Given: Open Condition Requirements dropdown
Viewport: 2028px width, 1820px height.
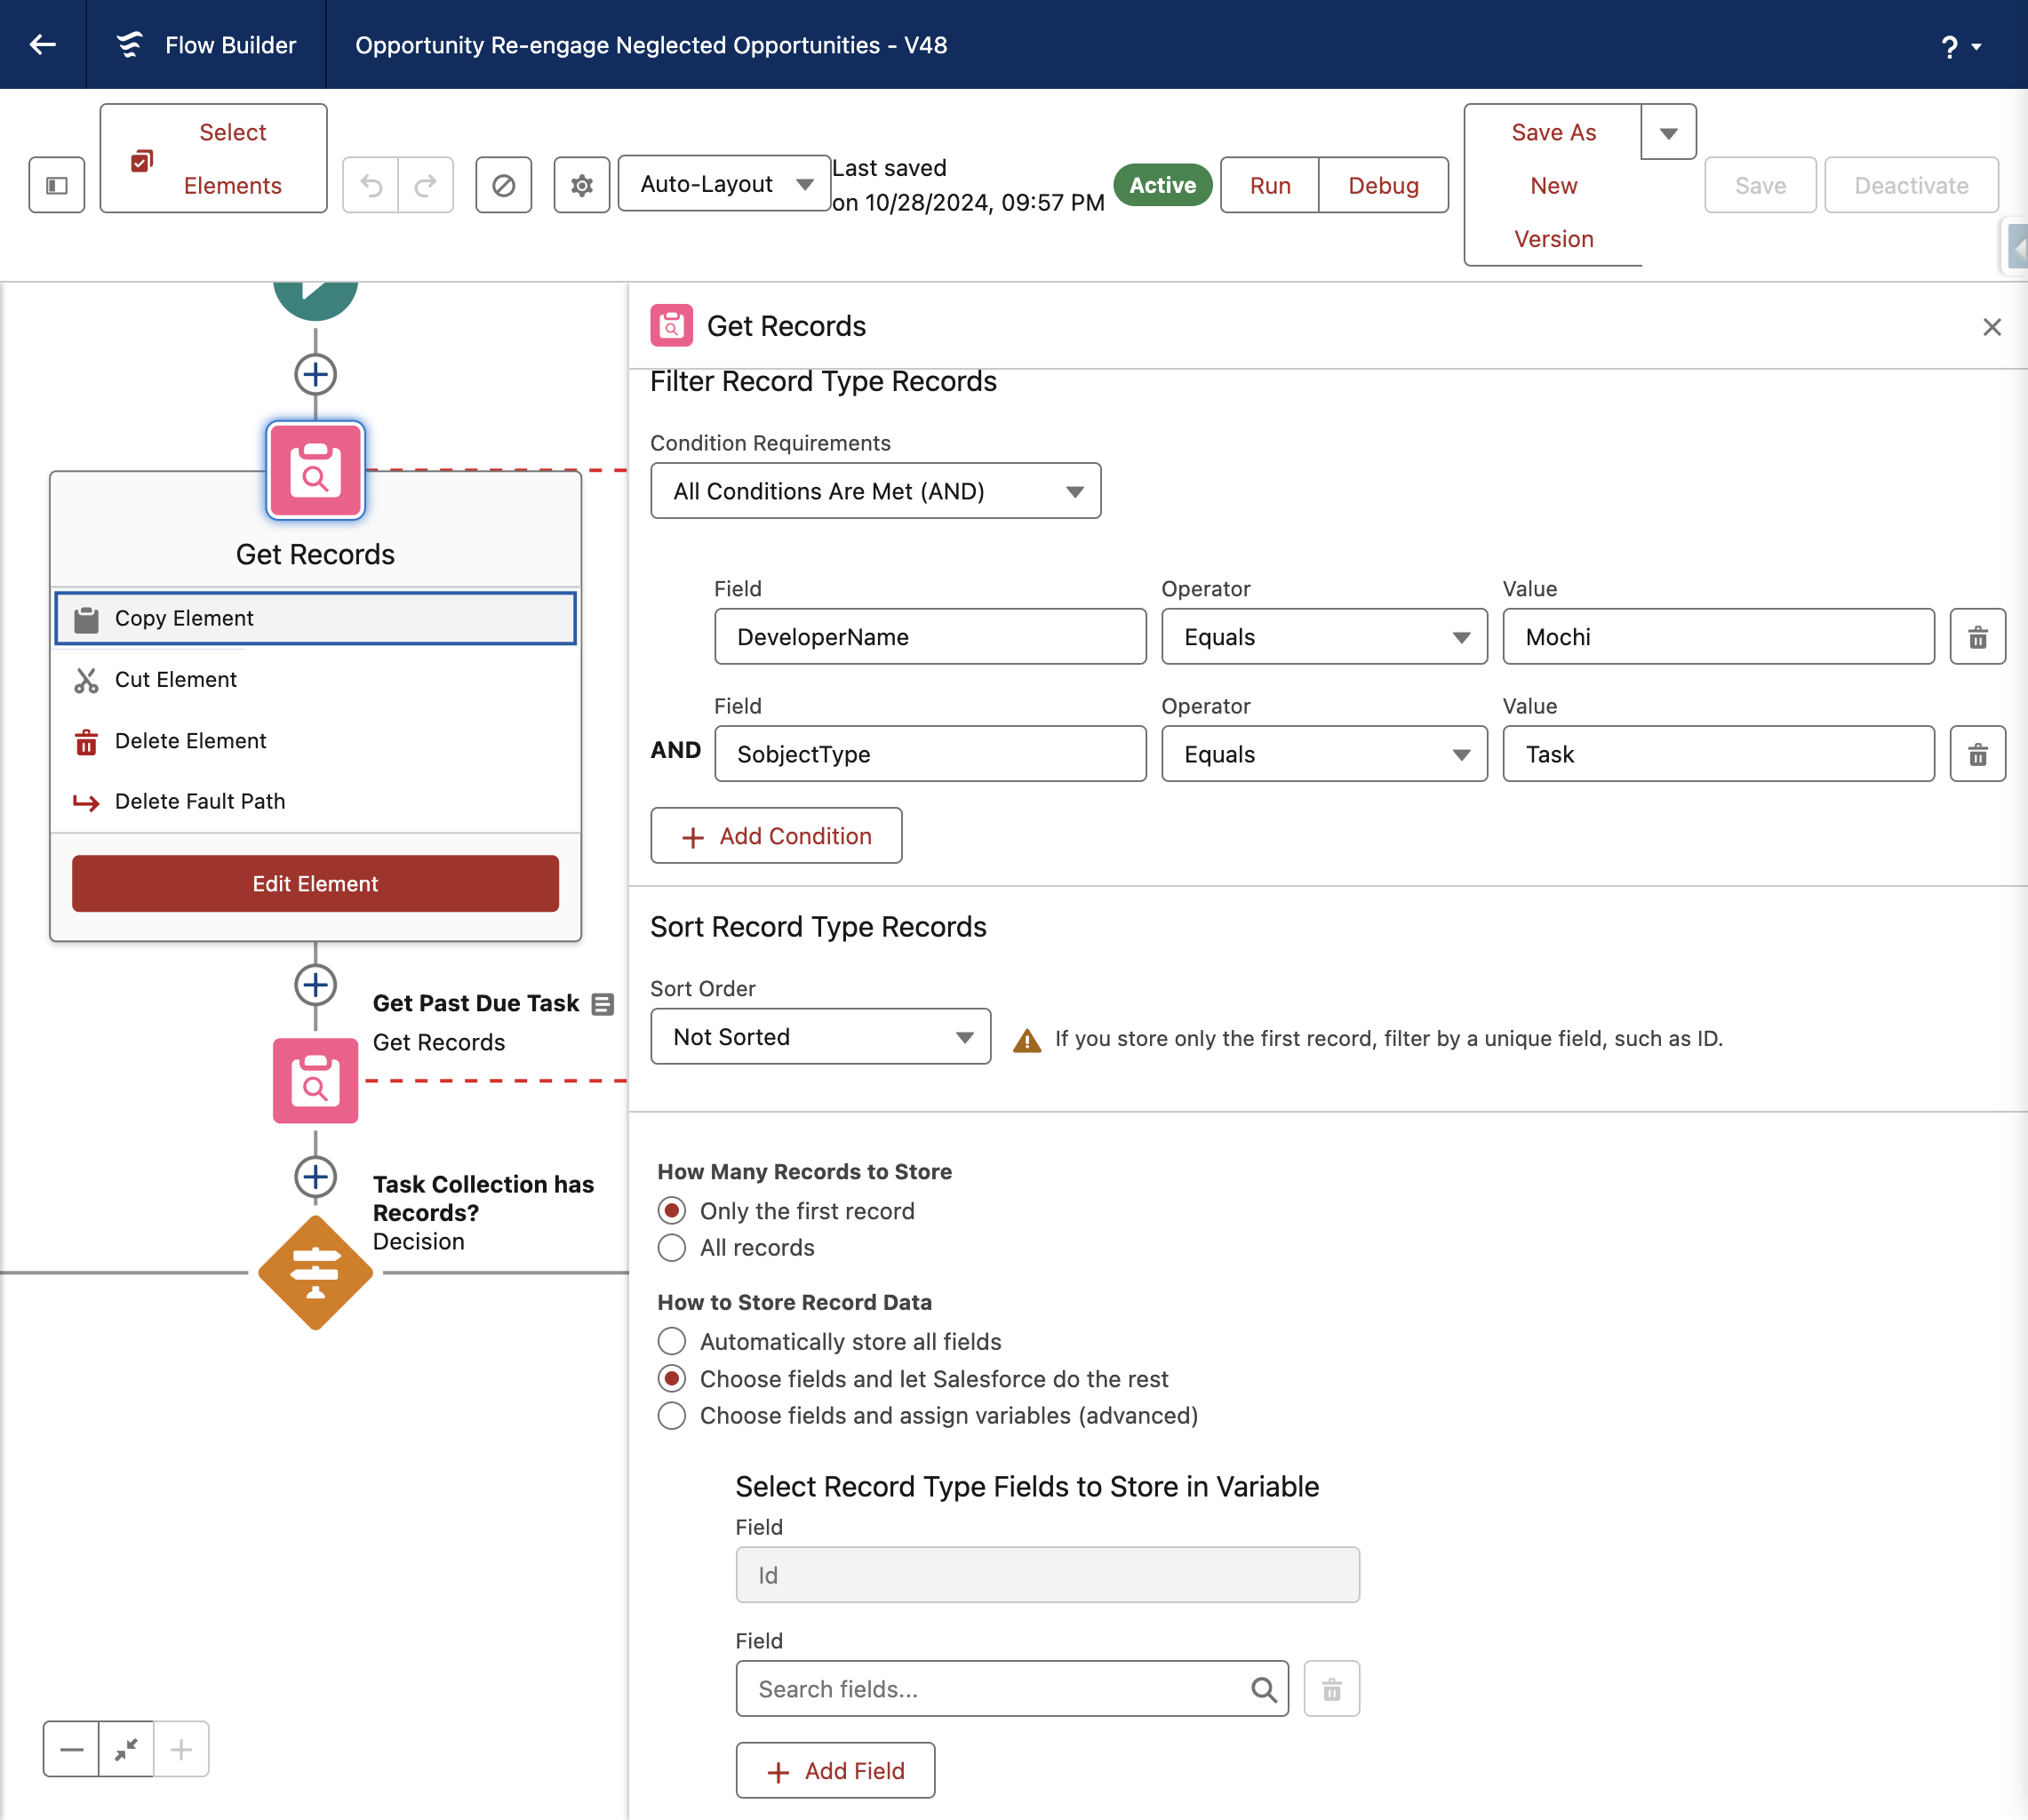Looking at the screenshot, I should coord(875,491).
